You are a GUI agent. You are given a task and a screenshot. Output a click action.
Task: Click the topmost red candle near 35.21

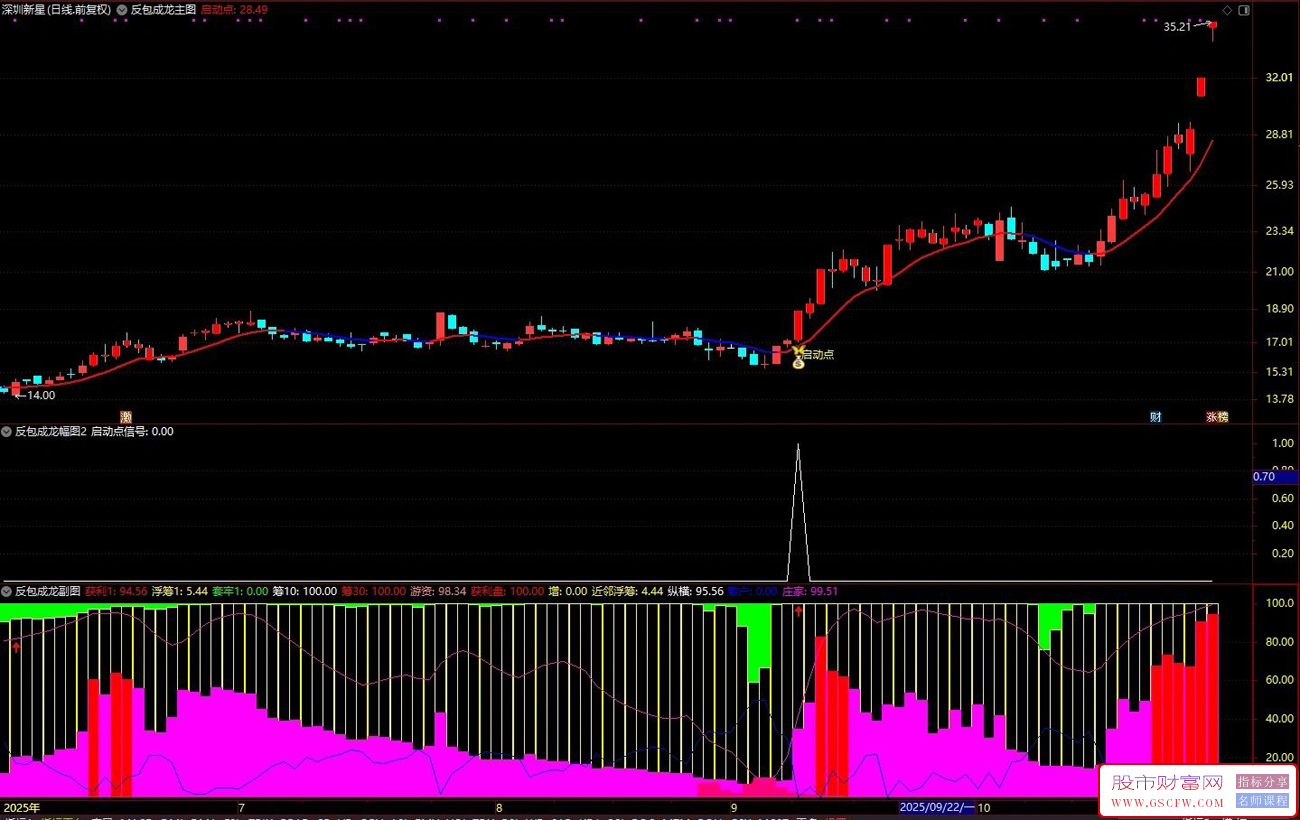(x=1213, y=32)
